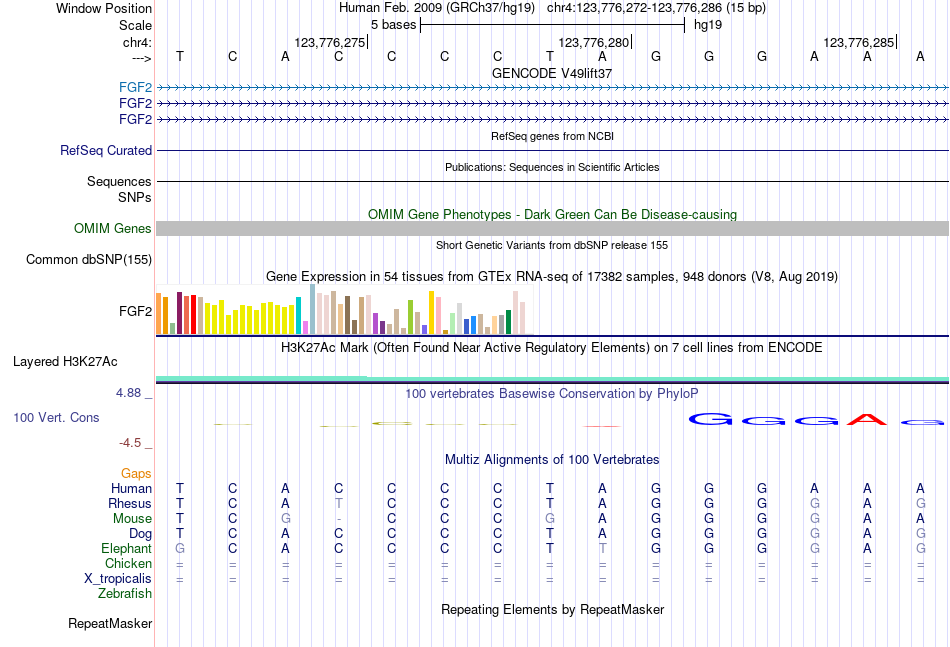Click the dash gap in the Mouse alignment row
Viewport: 950px width, 647px height.
tap(339, 519)
